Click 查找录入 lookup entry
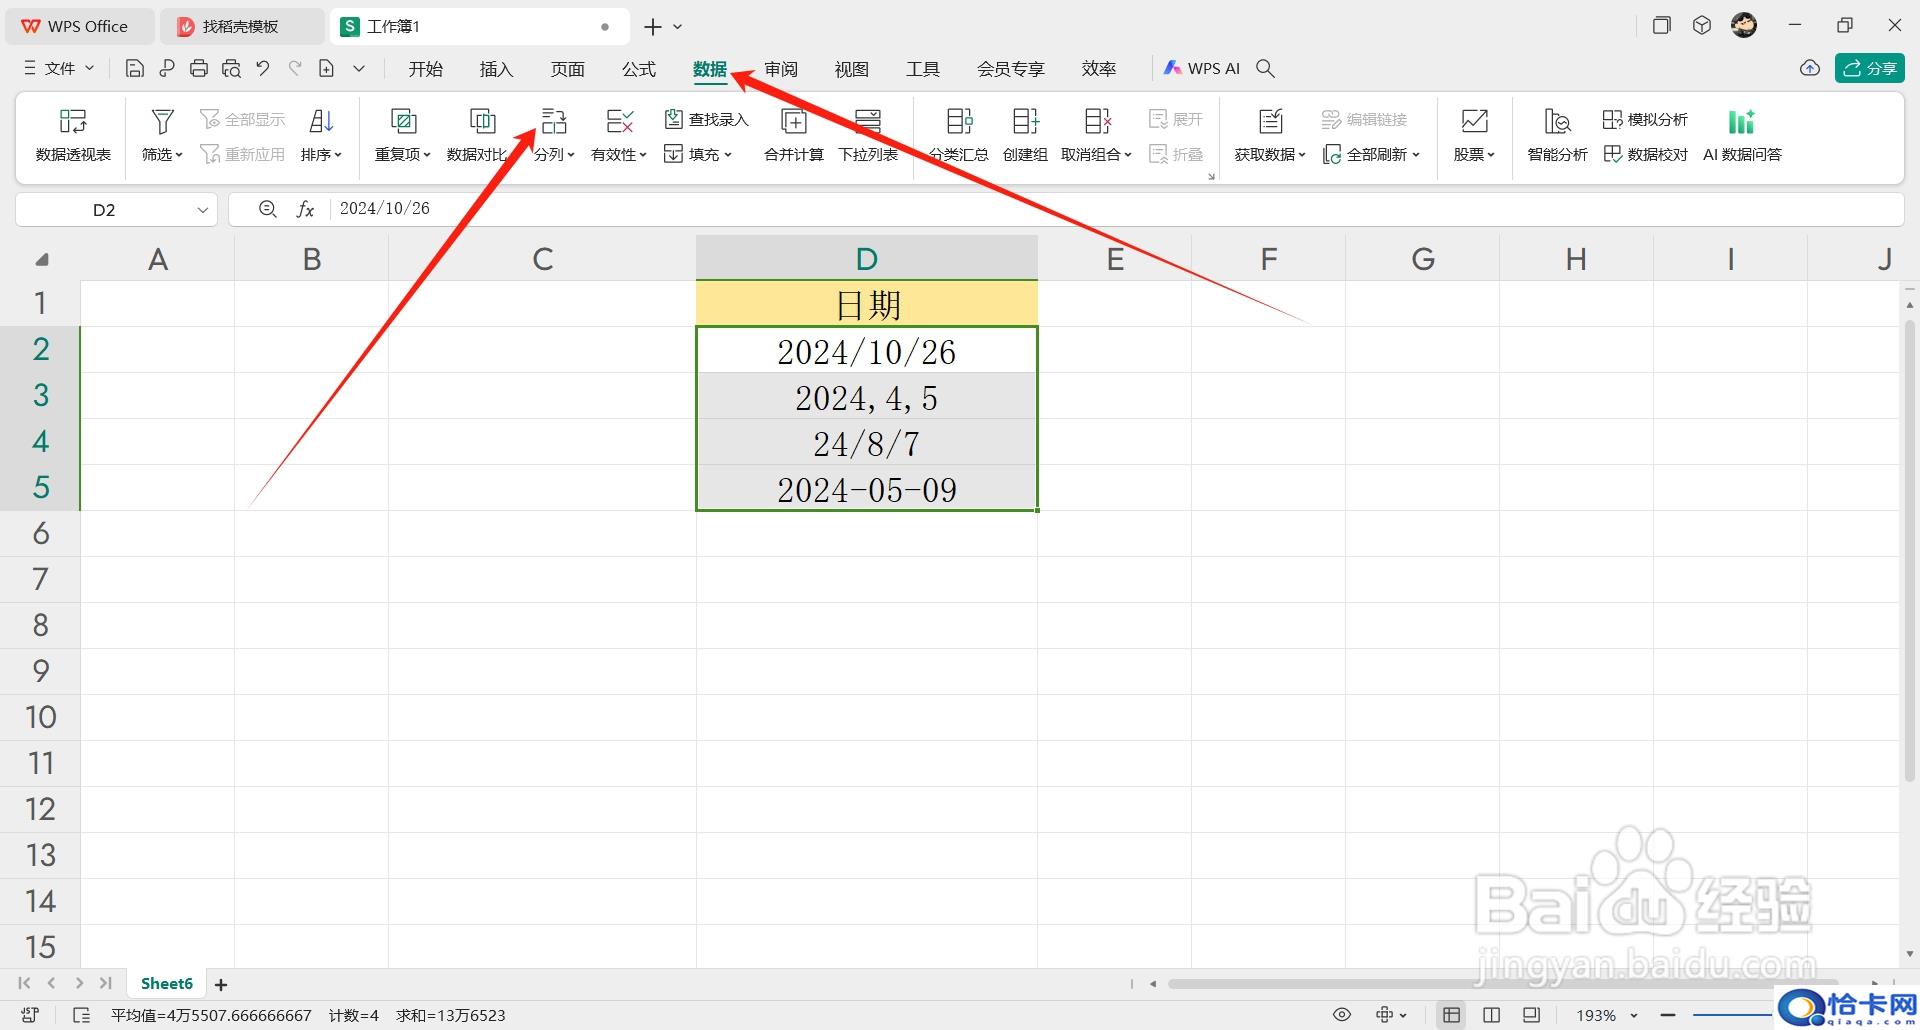The height and width of the screenshot is (1030, 1920). (706, 119)
